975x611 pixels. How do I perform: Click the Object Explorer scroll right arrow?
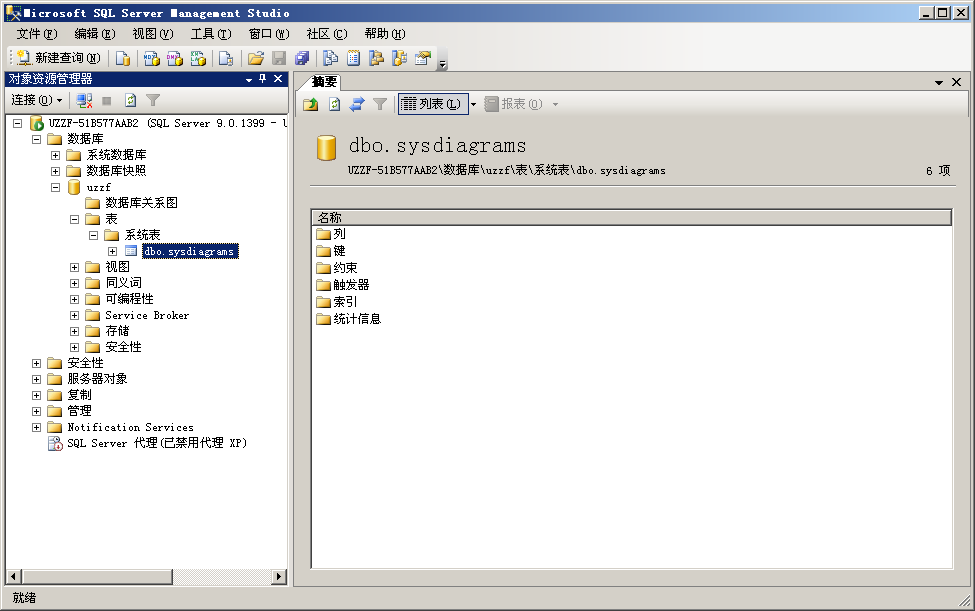tap(279, 576)
